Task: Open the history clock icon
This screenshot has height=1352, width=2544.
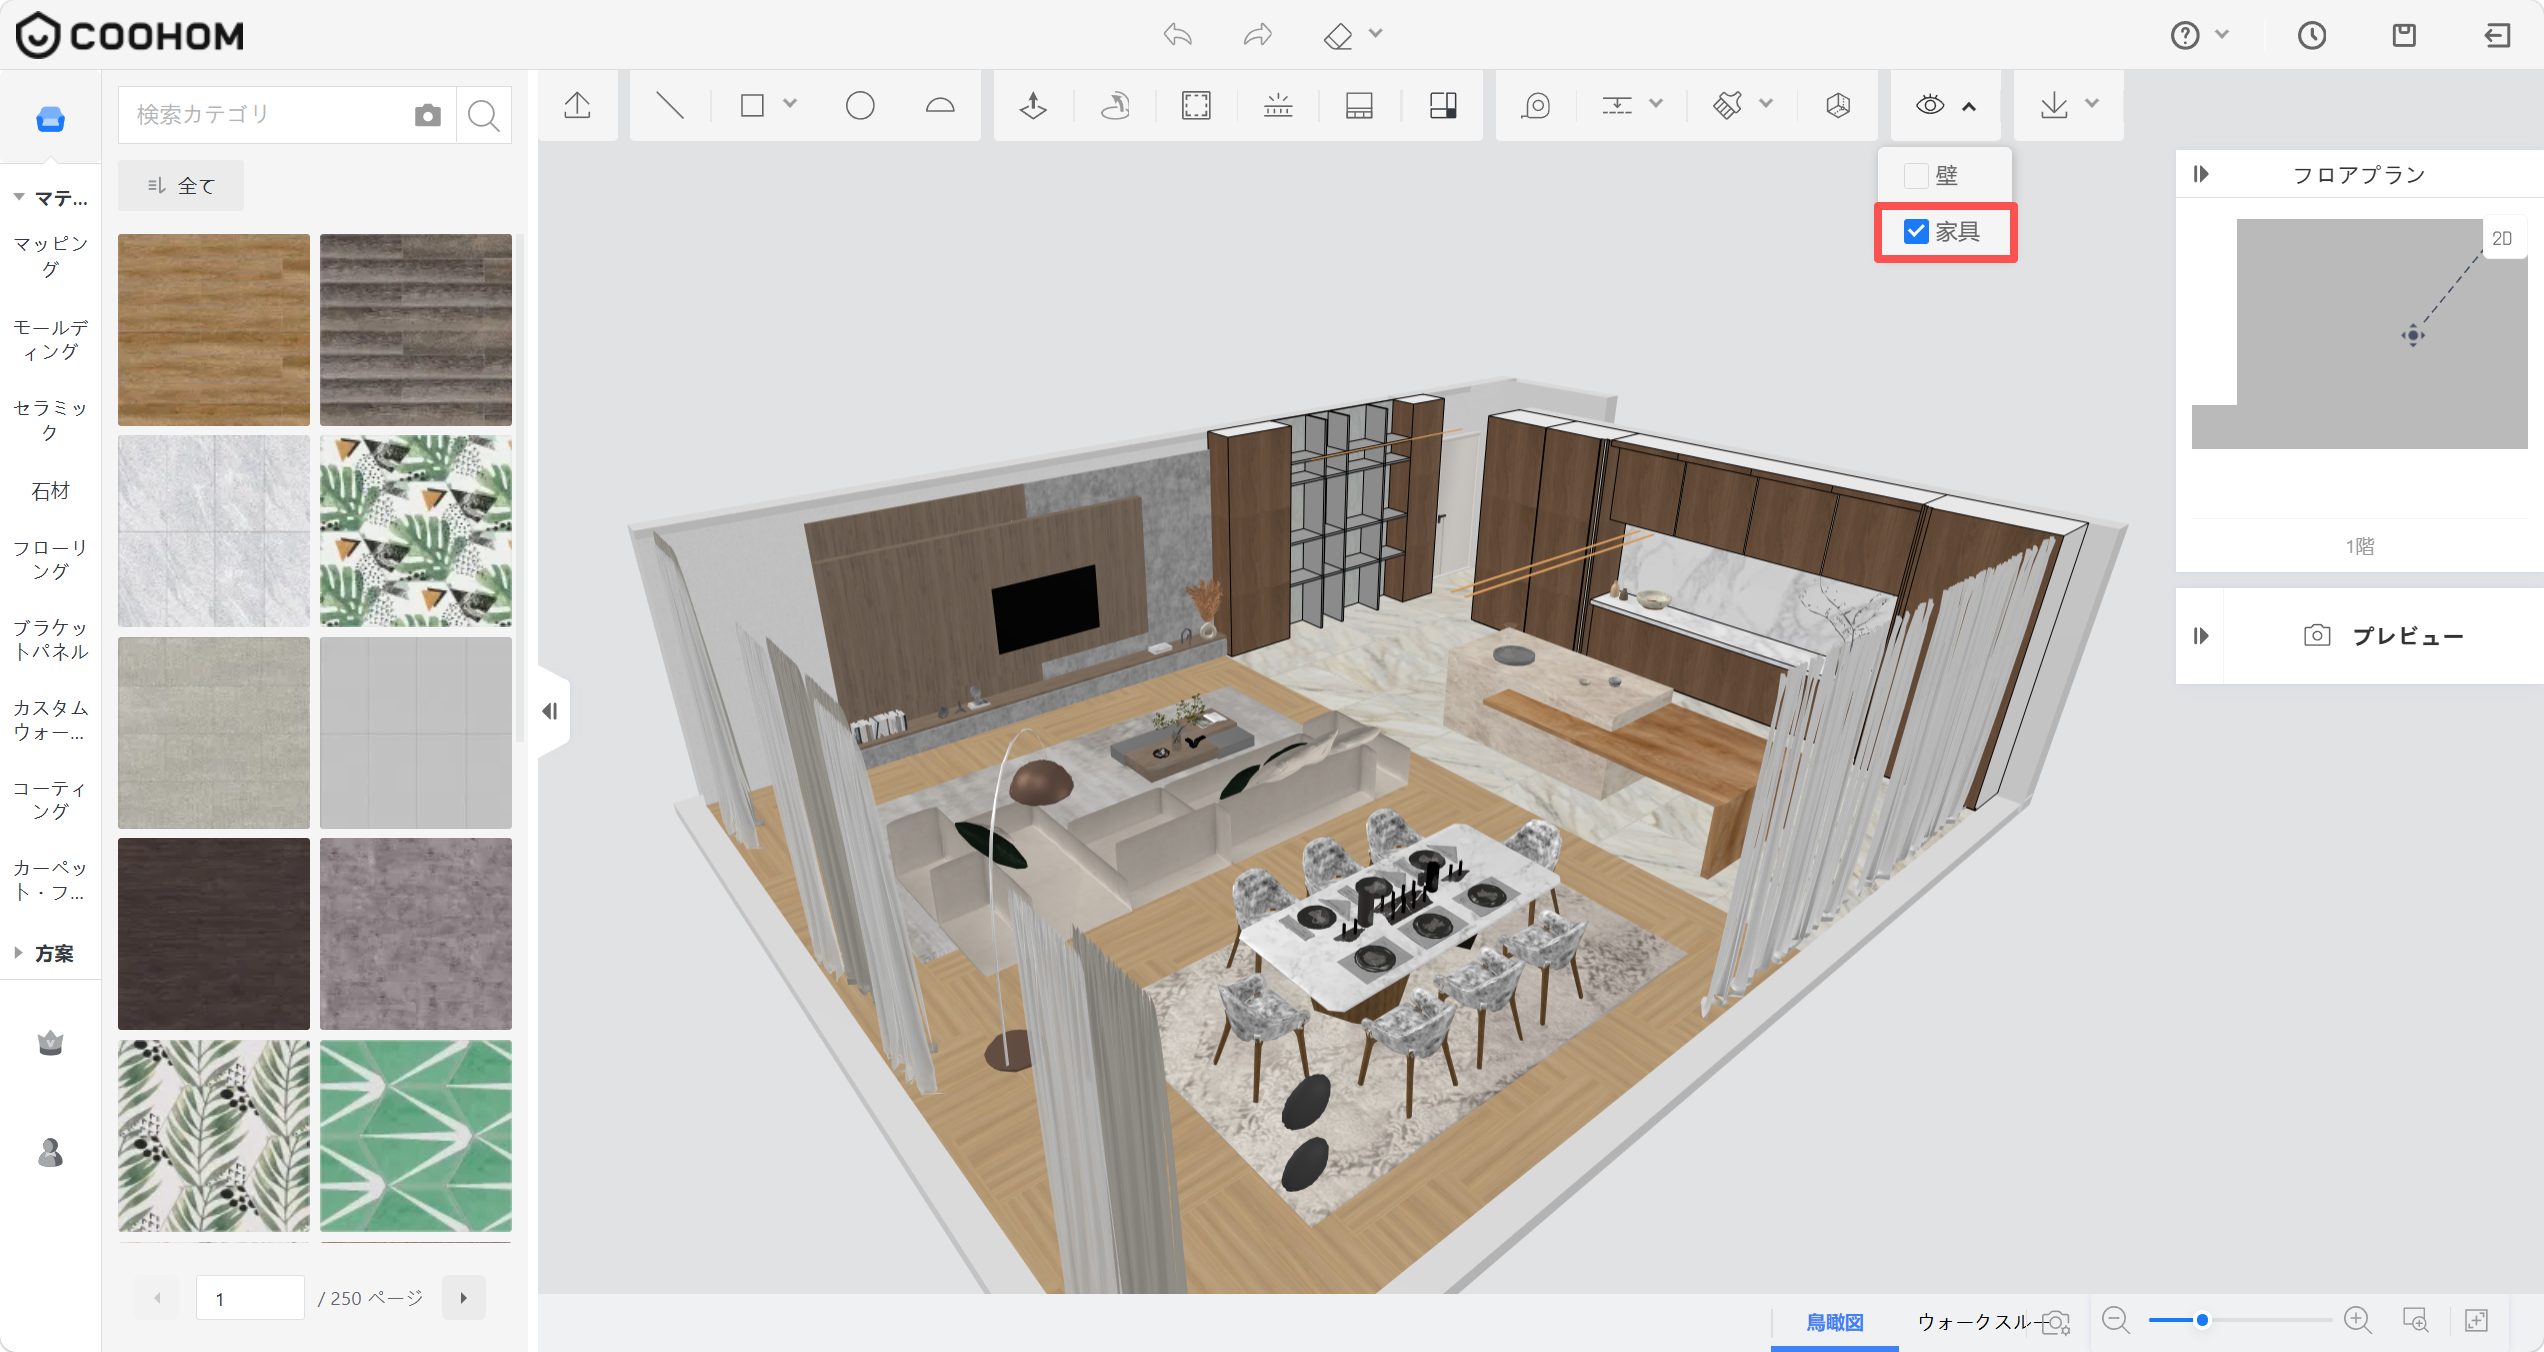Action: tap(2312, 36)
